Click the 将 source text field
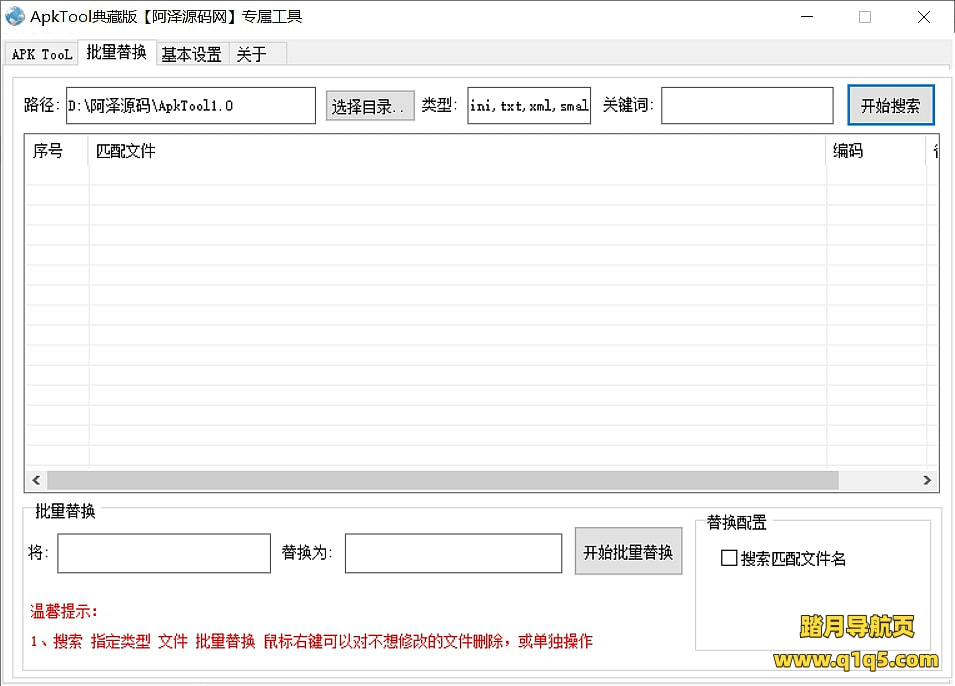The image size is (955, 686). point(164,553)
